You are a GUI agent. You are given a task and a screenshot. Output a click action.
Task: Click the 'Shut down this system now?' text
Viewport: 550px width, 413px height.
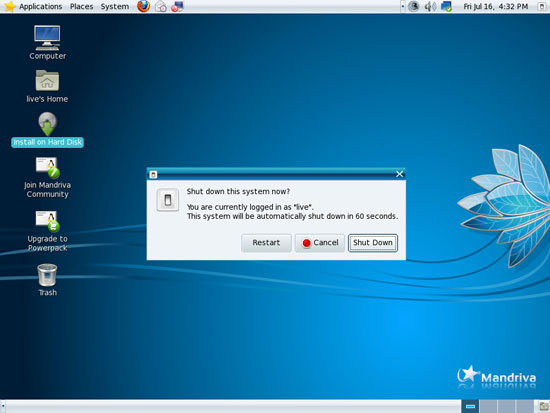(x=238, y=192)
